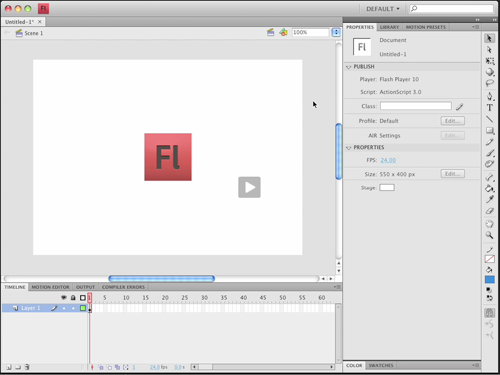Image resolution: width=500 pixels, height=375 pixels.
Task: Select the Hand tool
Action: pos(489,224)
